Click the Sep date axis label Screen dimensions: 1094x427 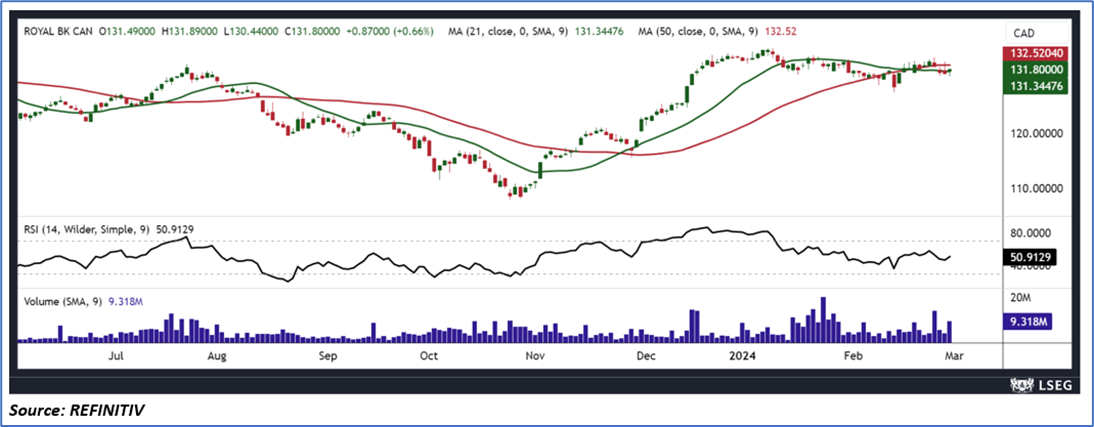327,355
